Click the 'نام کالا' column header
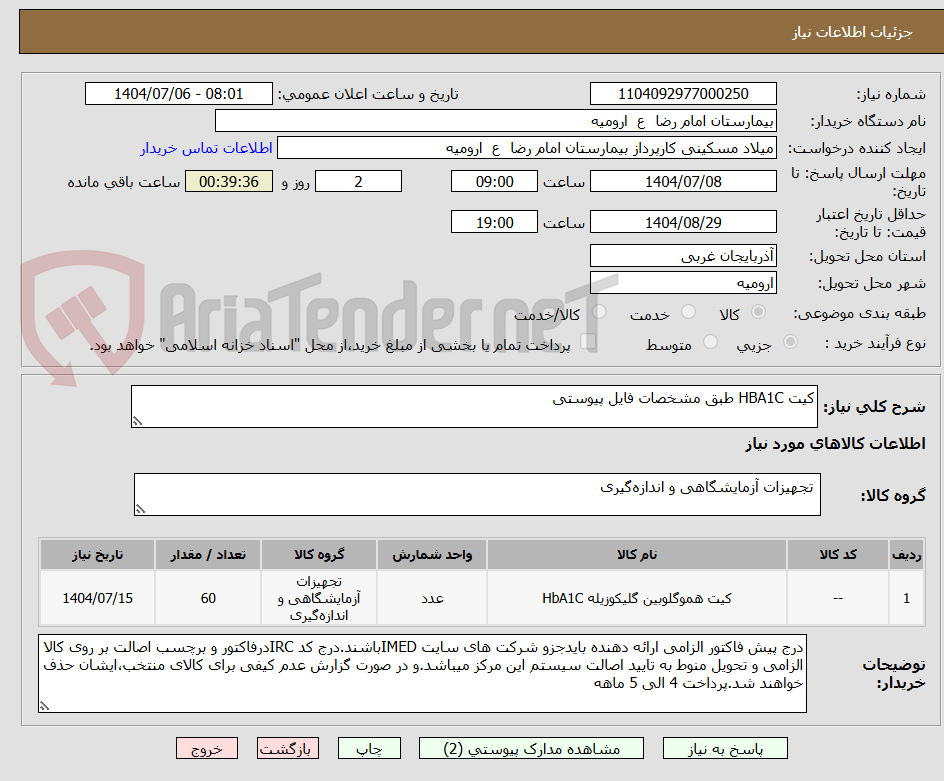The width and height of the screenshot is (944, 781). pyautogui.click(x=637, y=555)
